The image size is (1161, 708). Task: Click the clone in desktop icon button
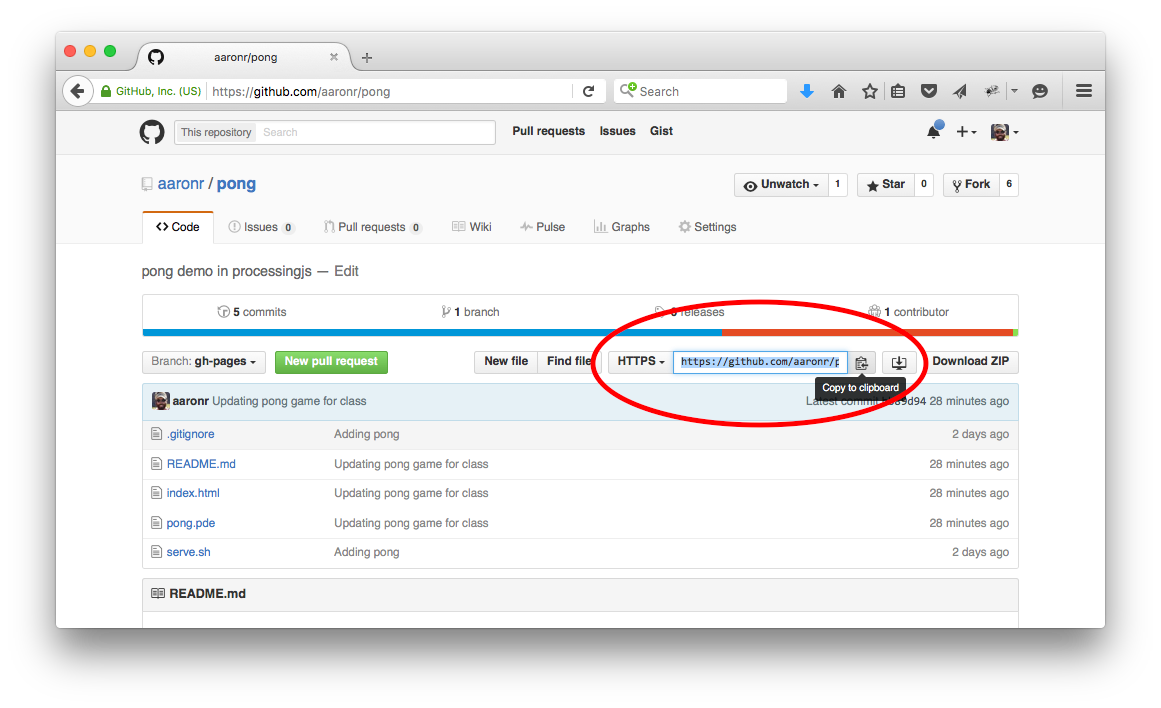(899, 362)
